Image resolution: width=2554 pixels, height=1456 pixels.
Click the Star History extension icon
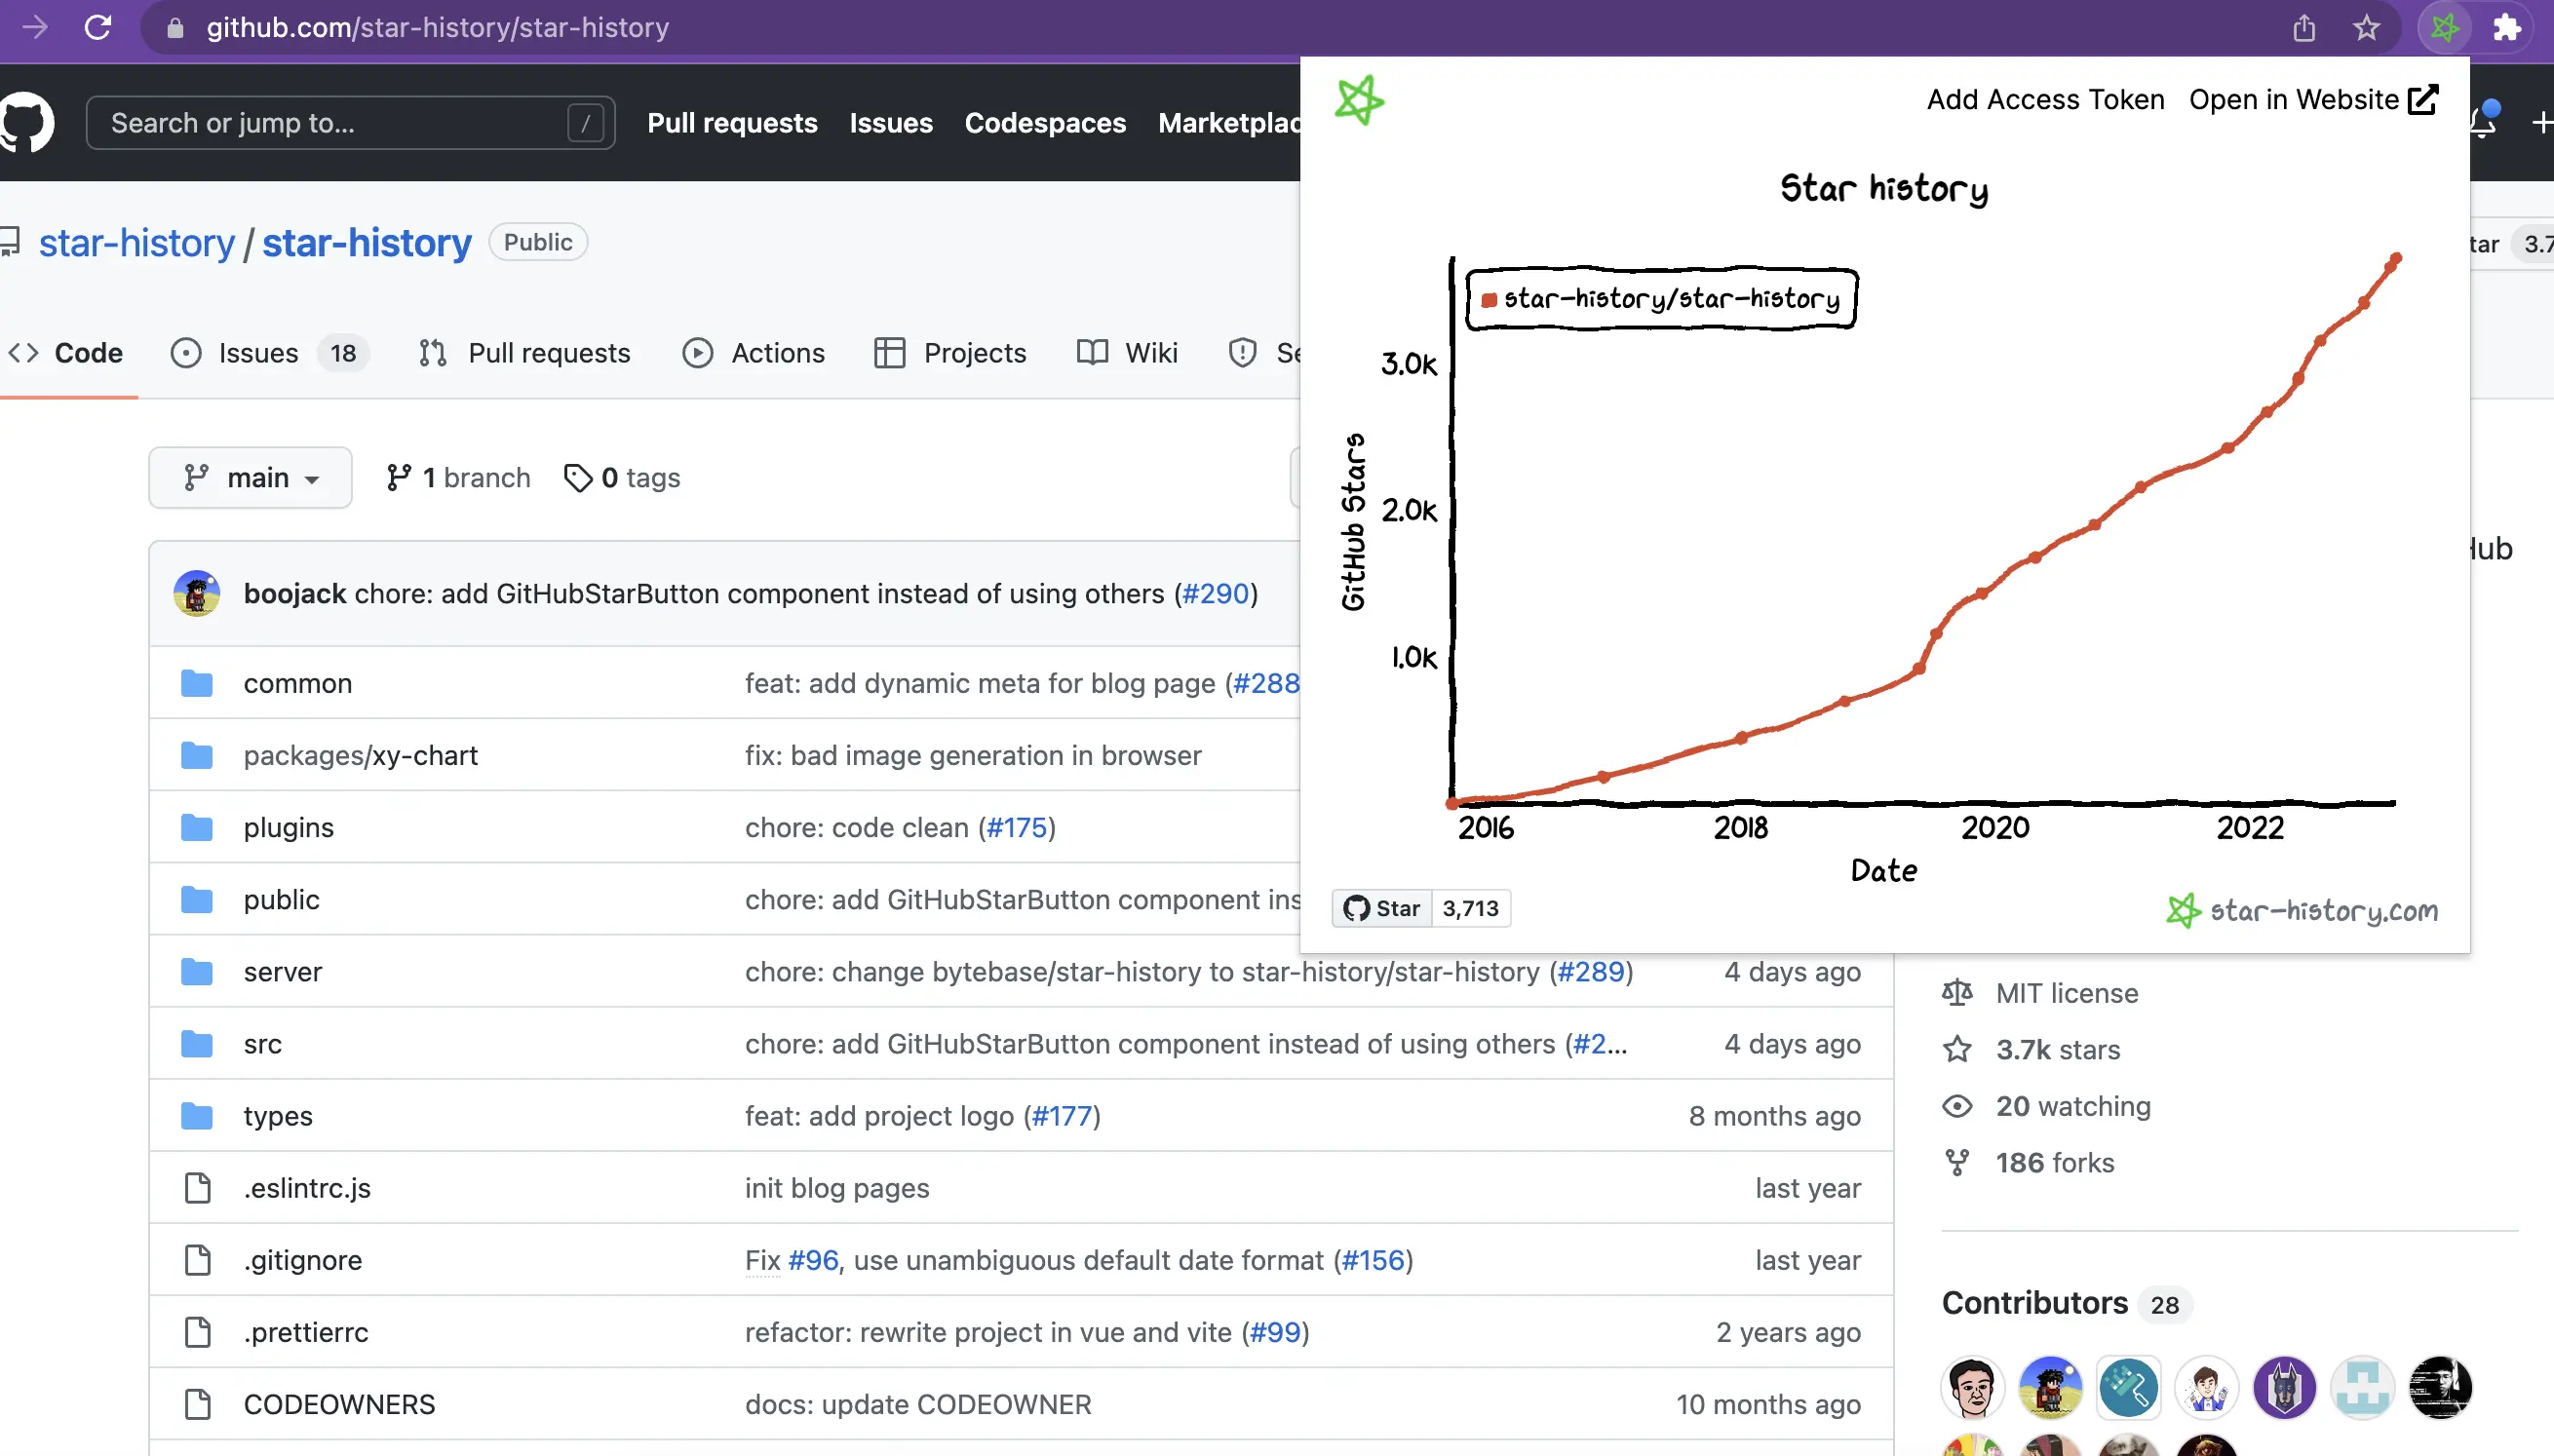click(x=2444, y=26)
